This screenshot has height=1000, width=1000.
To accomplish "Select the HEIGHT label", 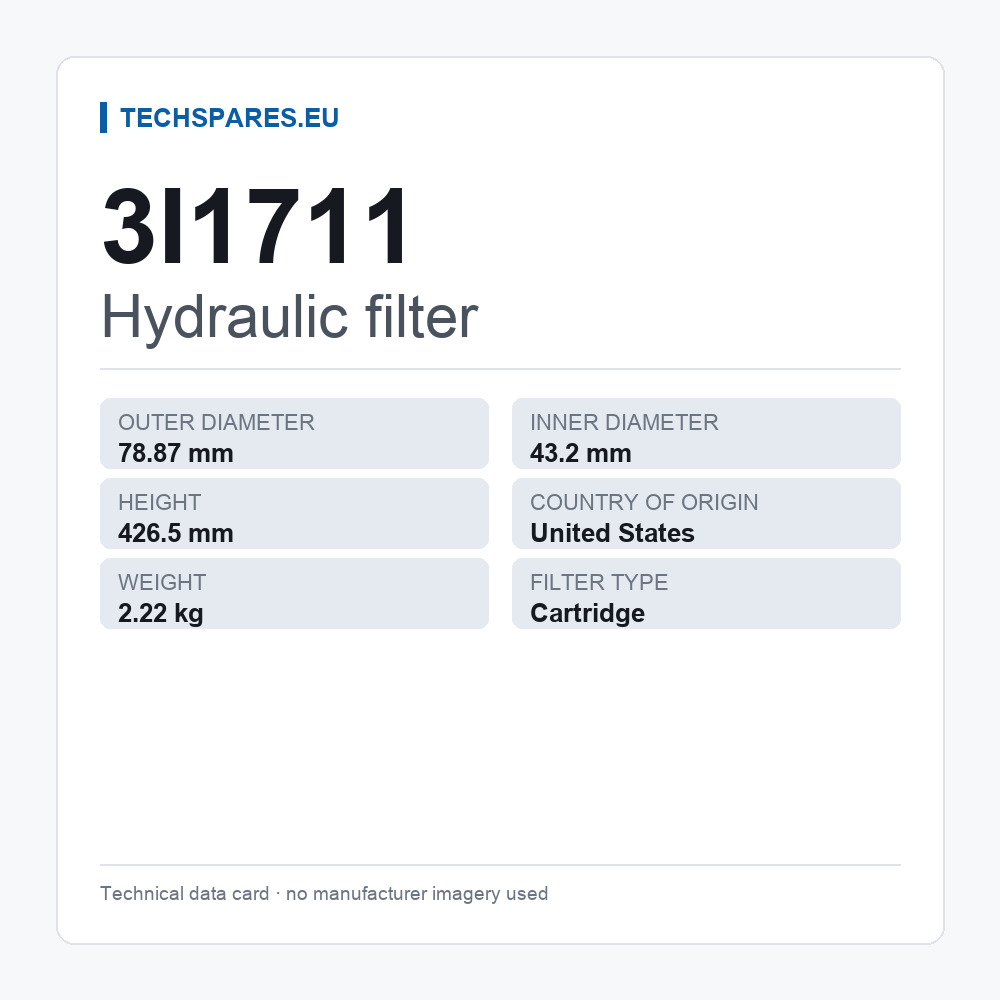I will click(x=159, y=503).
